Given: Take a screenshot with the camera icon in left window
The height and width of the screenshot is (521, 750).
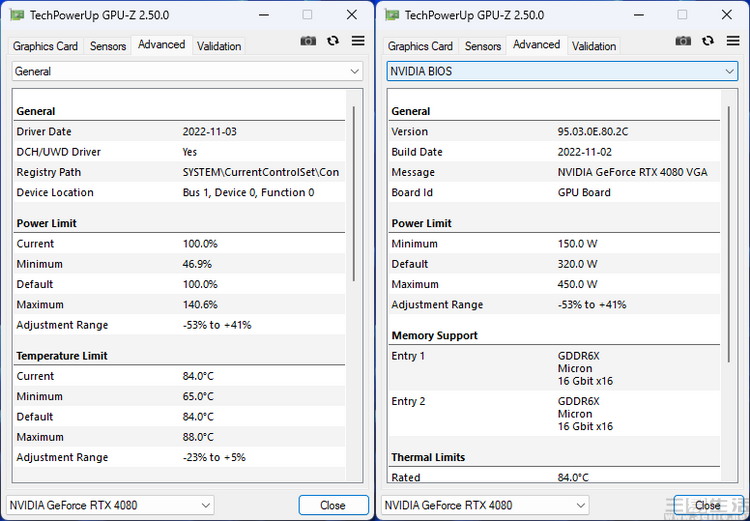Looking at the screenshot, I should point(308,41).
